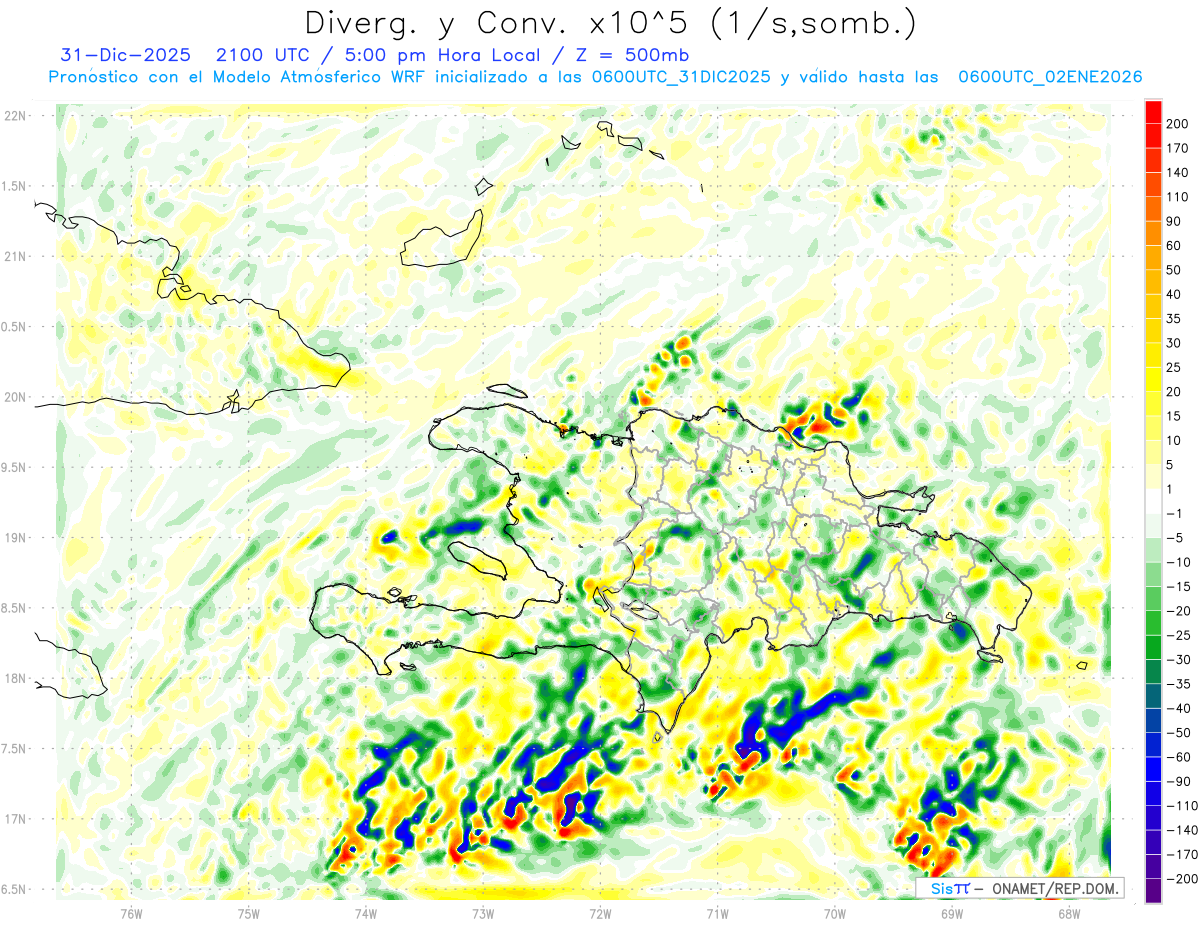The image size is (1200, 927).
Task: Click the "0600UTC_02ENE2026" valid-until time
Action: click(1050, 77)
